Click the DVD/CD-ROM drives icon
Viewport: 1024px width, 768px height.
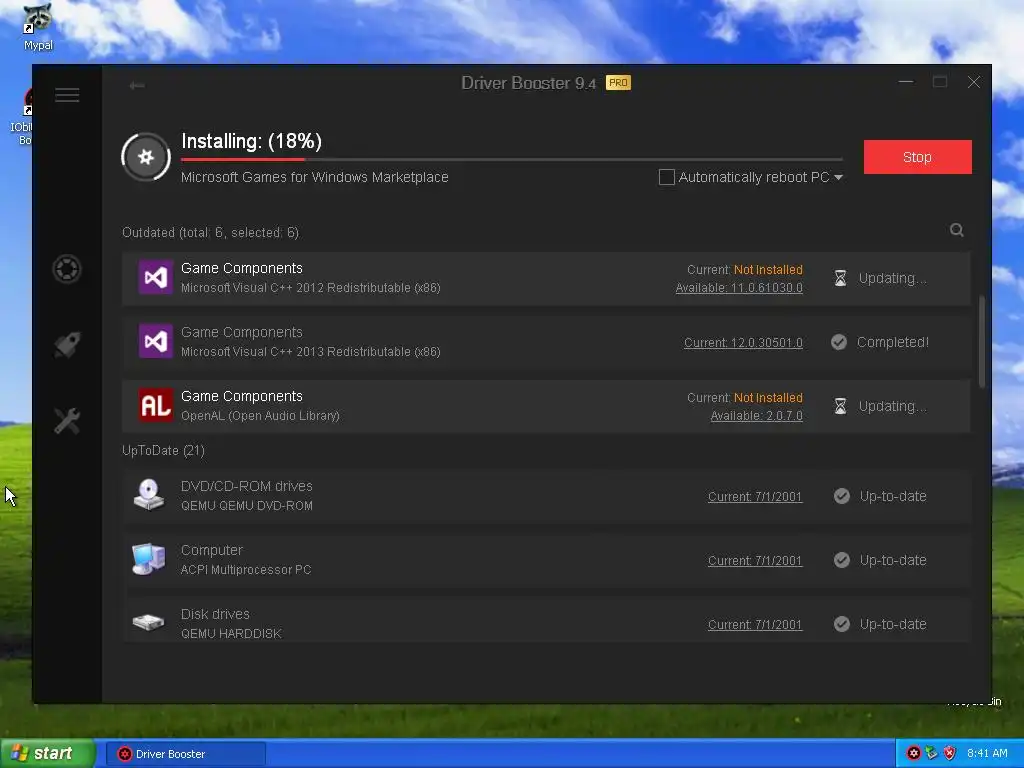[149, 494]
